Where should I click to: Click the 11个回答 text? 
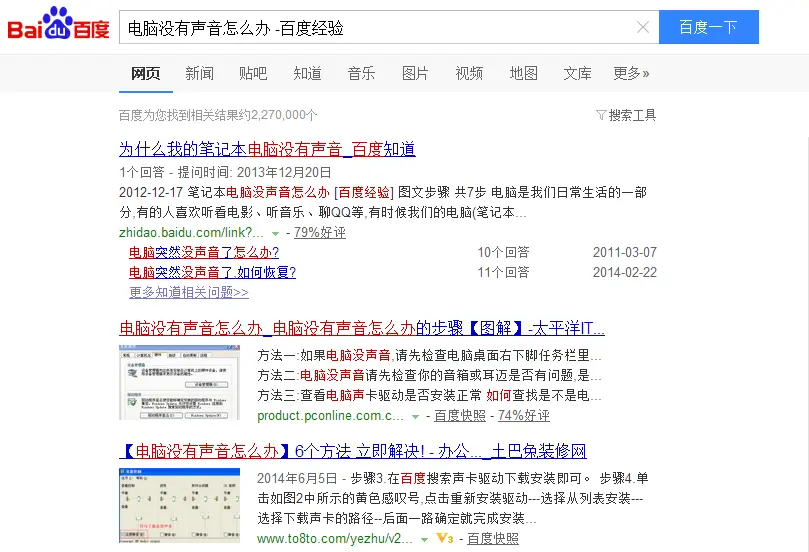tap(504, 272)
